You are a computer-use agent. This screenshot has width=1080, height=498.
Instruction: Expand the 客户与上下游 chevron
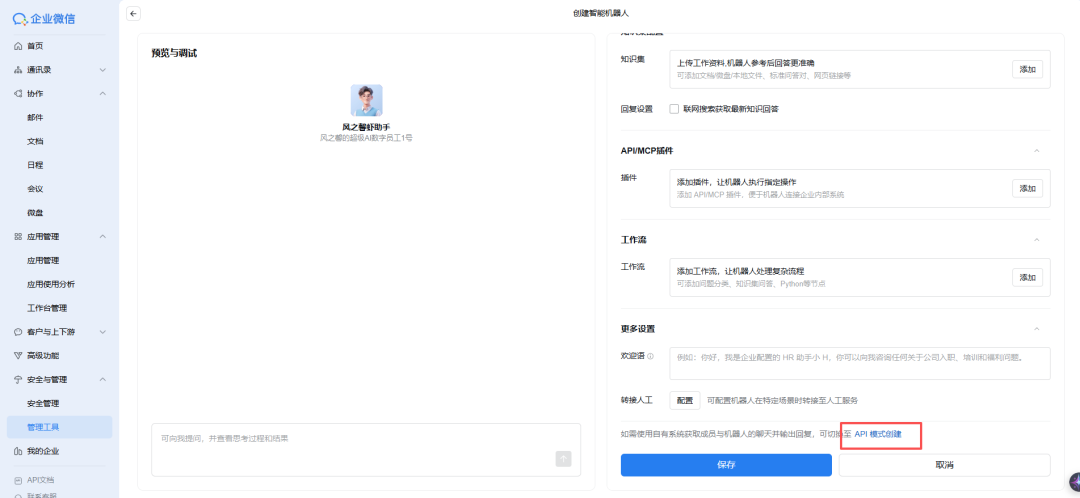point(103,332)
